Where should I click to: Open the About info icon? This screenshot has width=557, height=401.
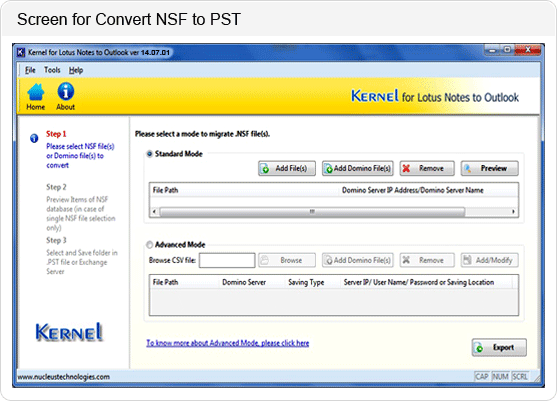point(65,97)
